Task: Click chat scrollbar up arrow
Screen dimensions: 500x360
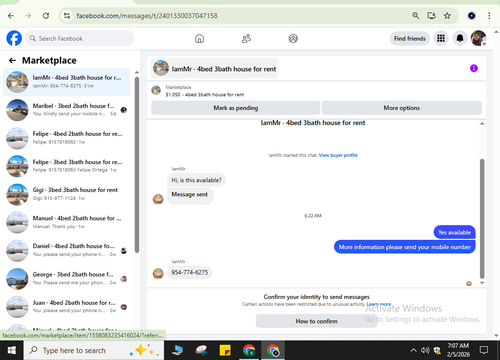Action: [x=482, y=124]
